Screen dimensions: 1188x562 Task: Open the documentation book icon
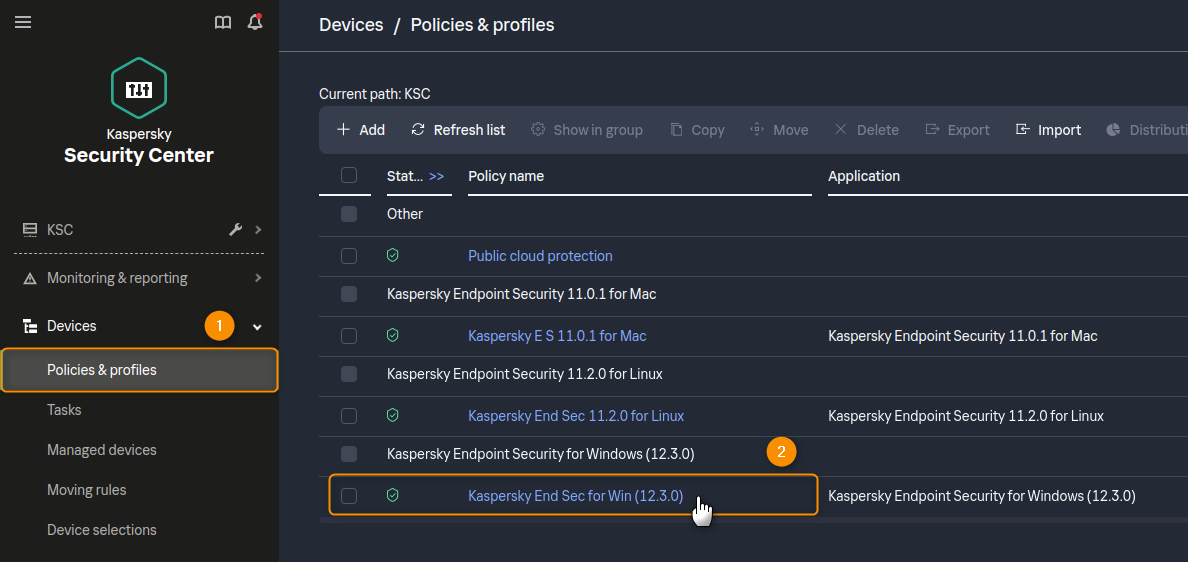point(223,22)
